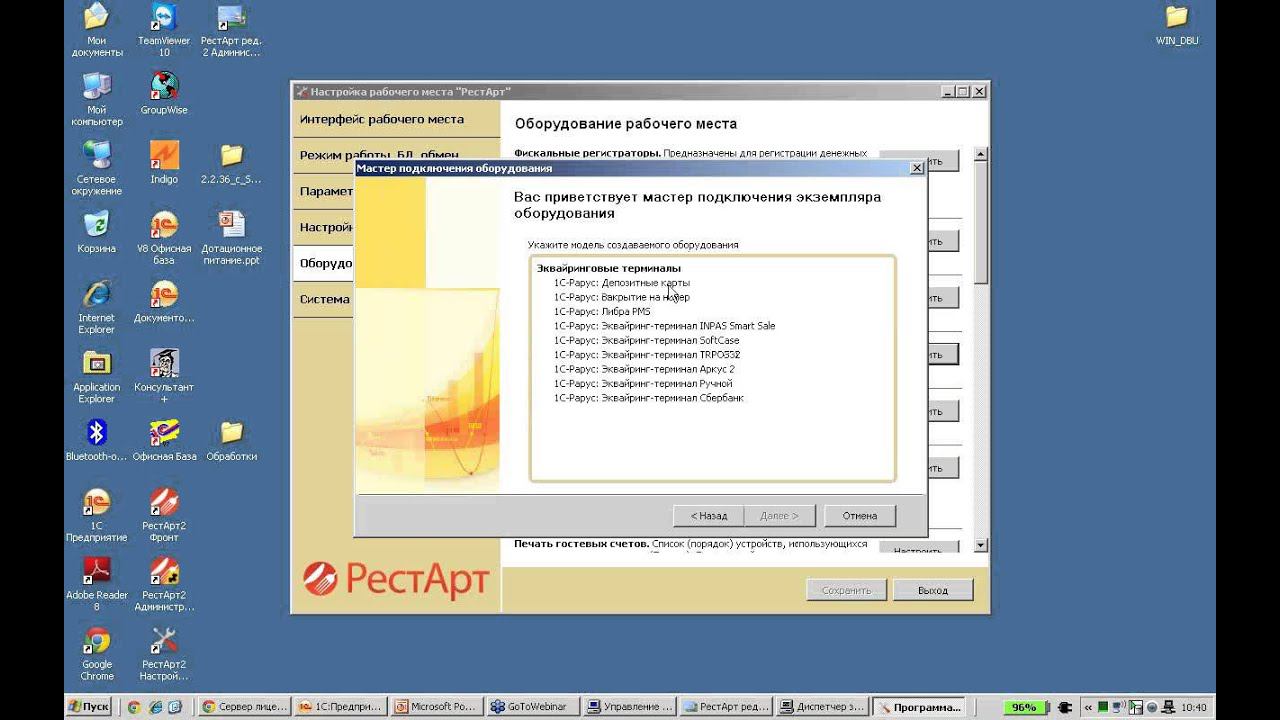Select Эквайринг-терминал Сбербанк entry

[648, 398]
